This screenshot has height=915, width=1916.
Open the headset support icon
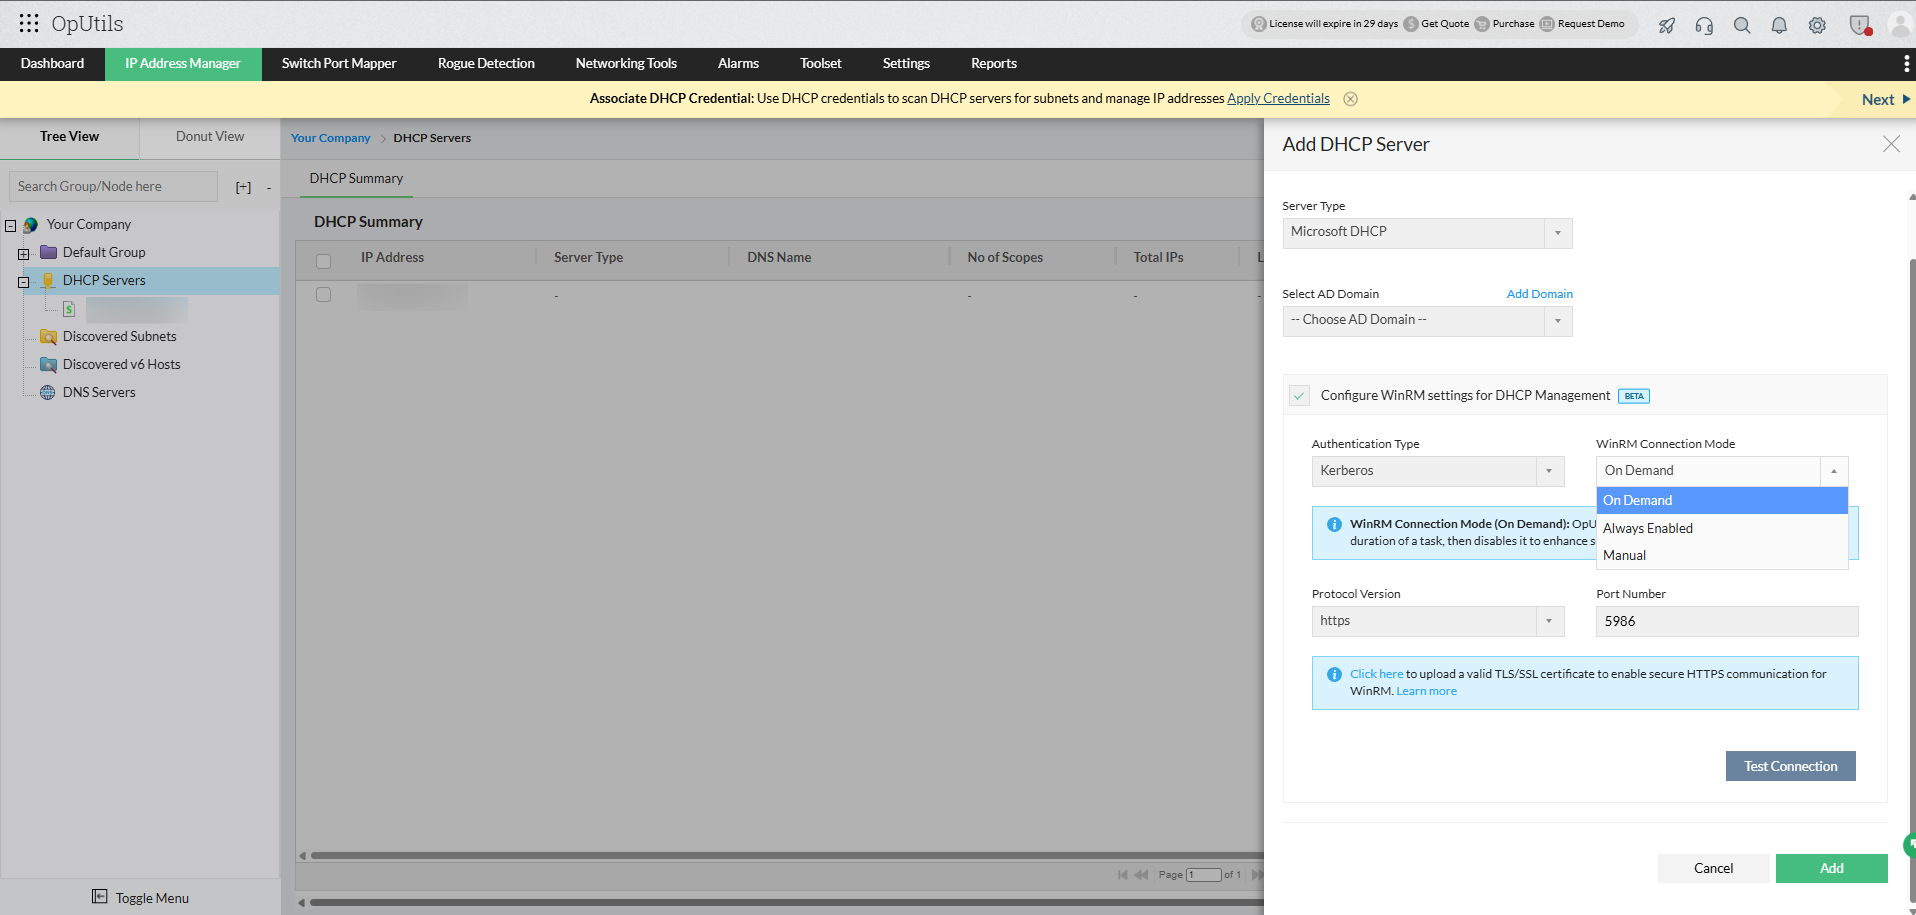point(1704,25)
